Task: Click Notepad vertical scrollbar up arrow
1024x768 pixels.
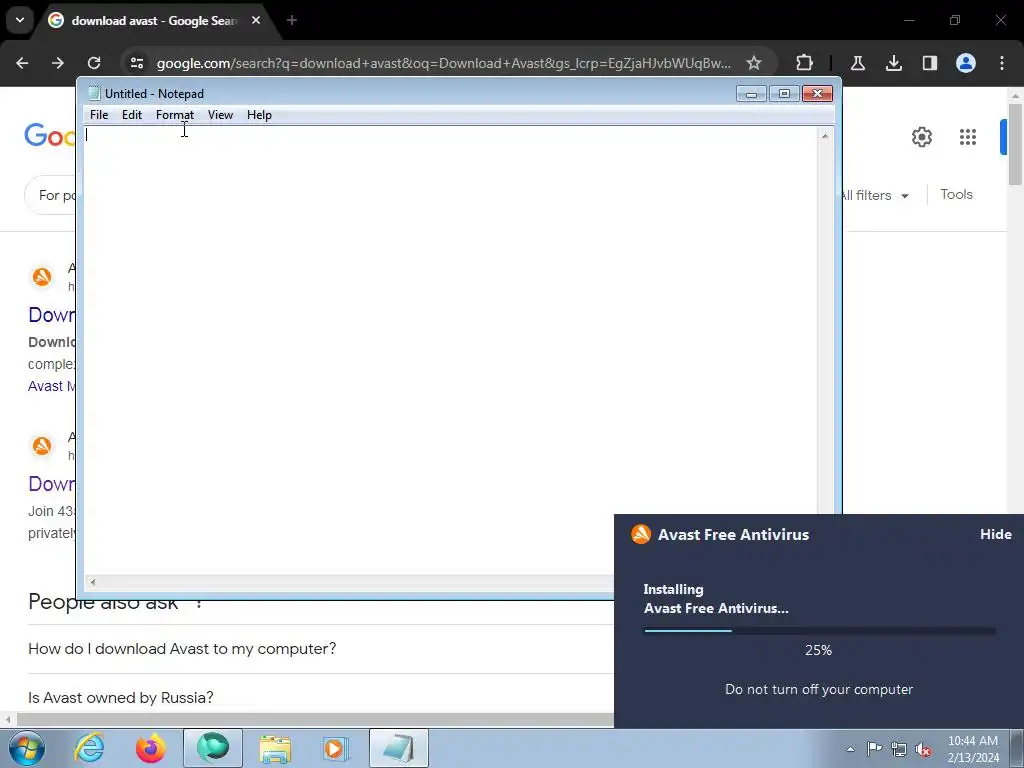Action: click(825, 136)
